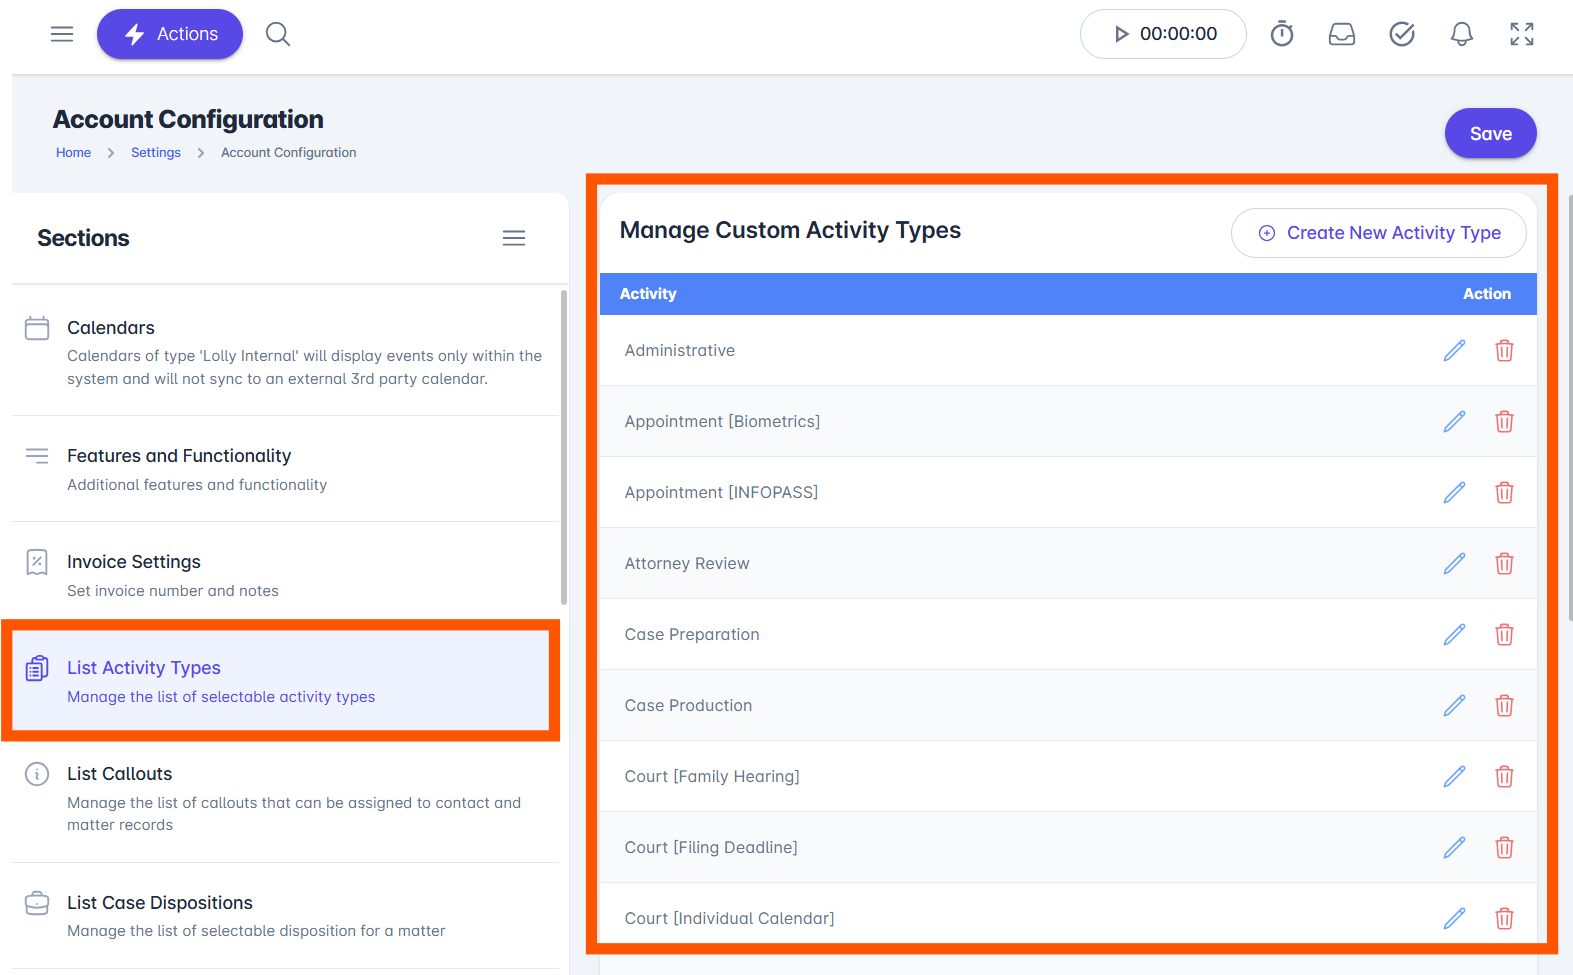Open the inbox tray icon
This screenshot has width=1573, height=975.
(1342, 34)
